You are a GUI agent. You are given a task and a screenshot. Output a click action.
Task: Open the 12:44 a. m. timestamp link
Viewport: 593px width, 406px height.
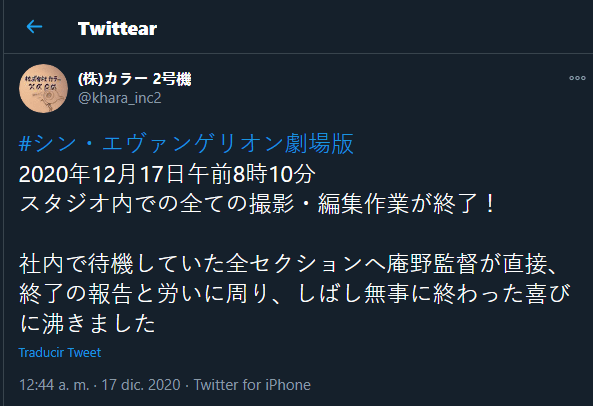coord(54,385)
